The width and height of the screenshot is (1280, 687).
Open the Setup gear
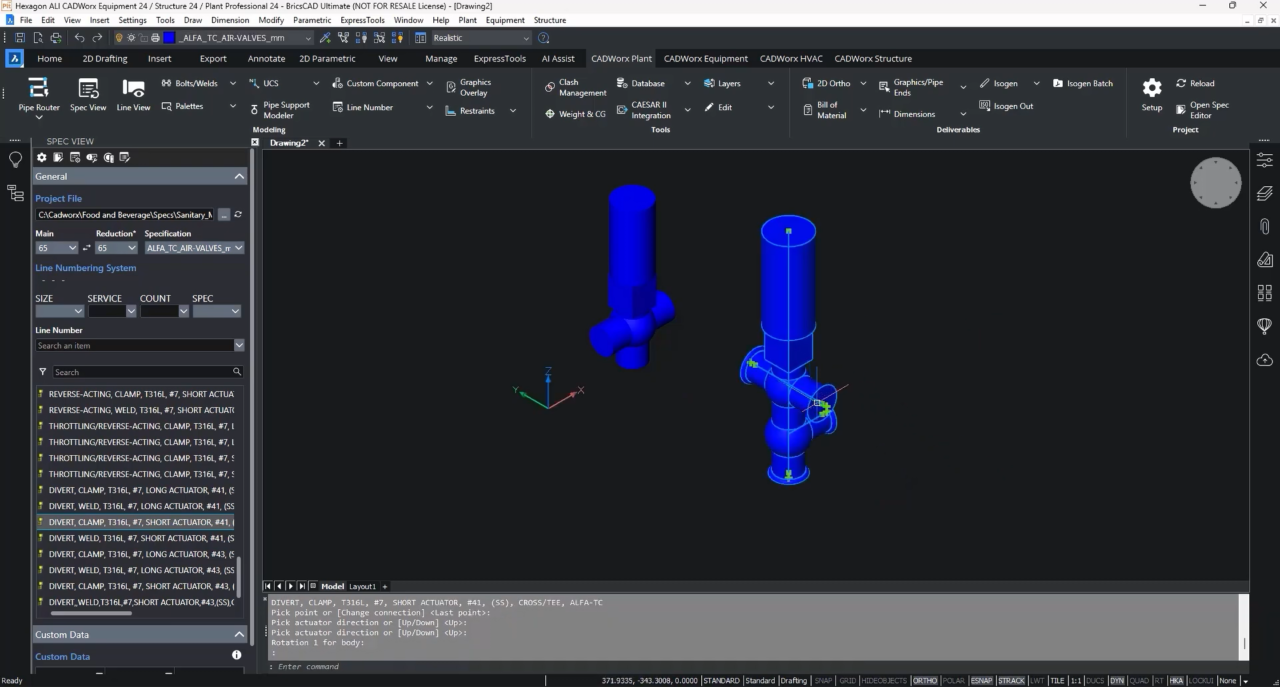1152,94
